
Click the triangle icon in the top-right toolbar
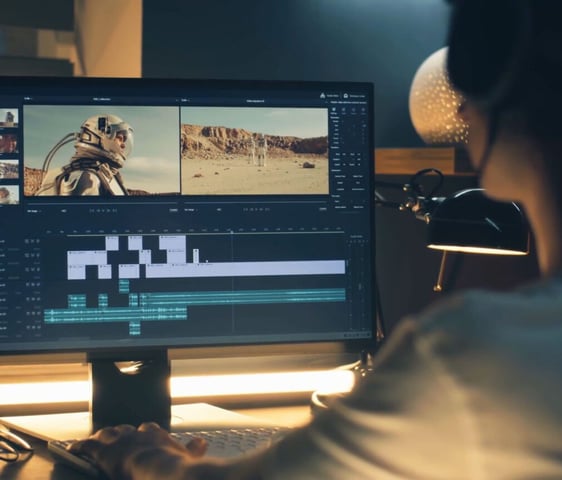(x=323, y=95)
